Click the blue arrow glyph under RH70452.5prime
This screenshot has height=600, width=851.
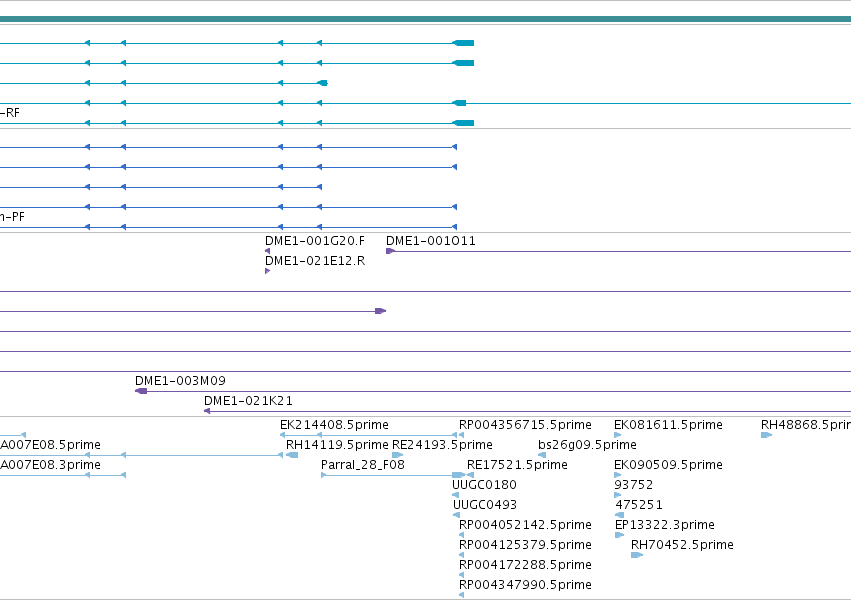[x=637, y=555]
